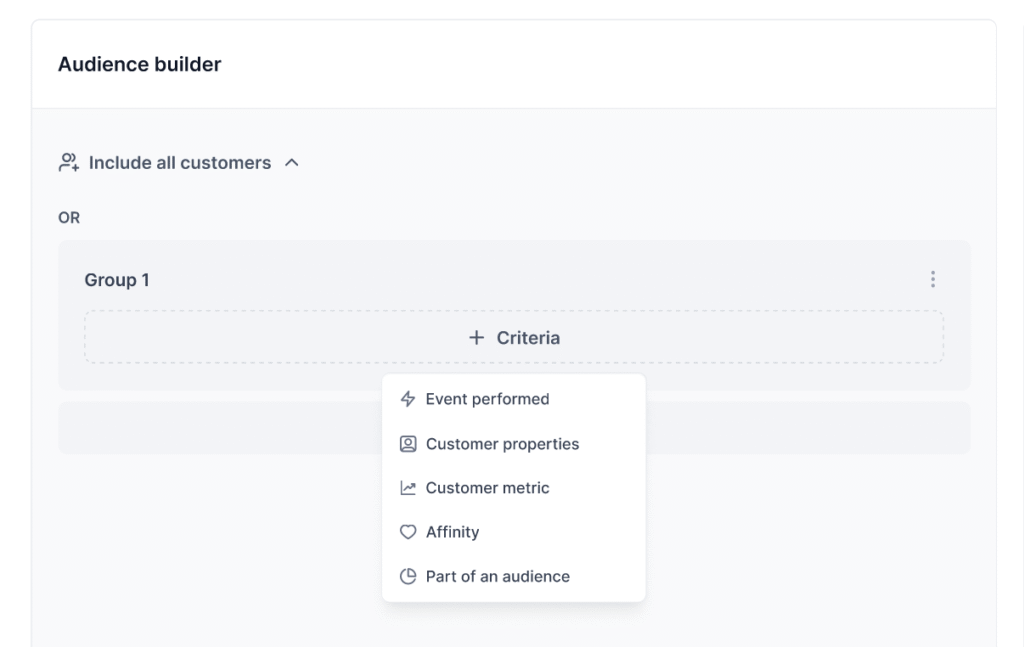Click the lightning bolt Event performed icon
The width and height of the screenshot is (1024, 647).
[x=408, y=399]
